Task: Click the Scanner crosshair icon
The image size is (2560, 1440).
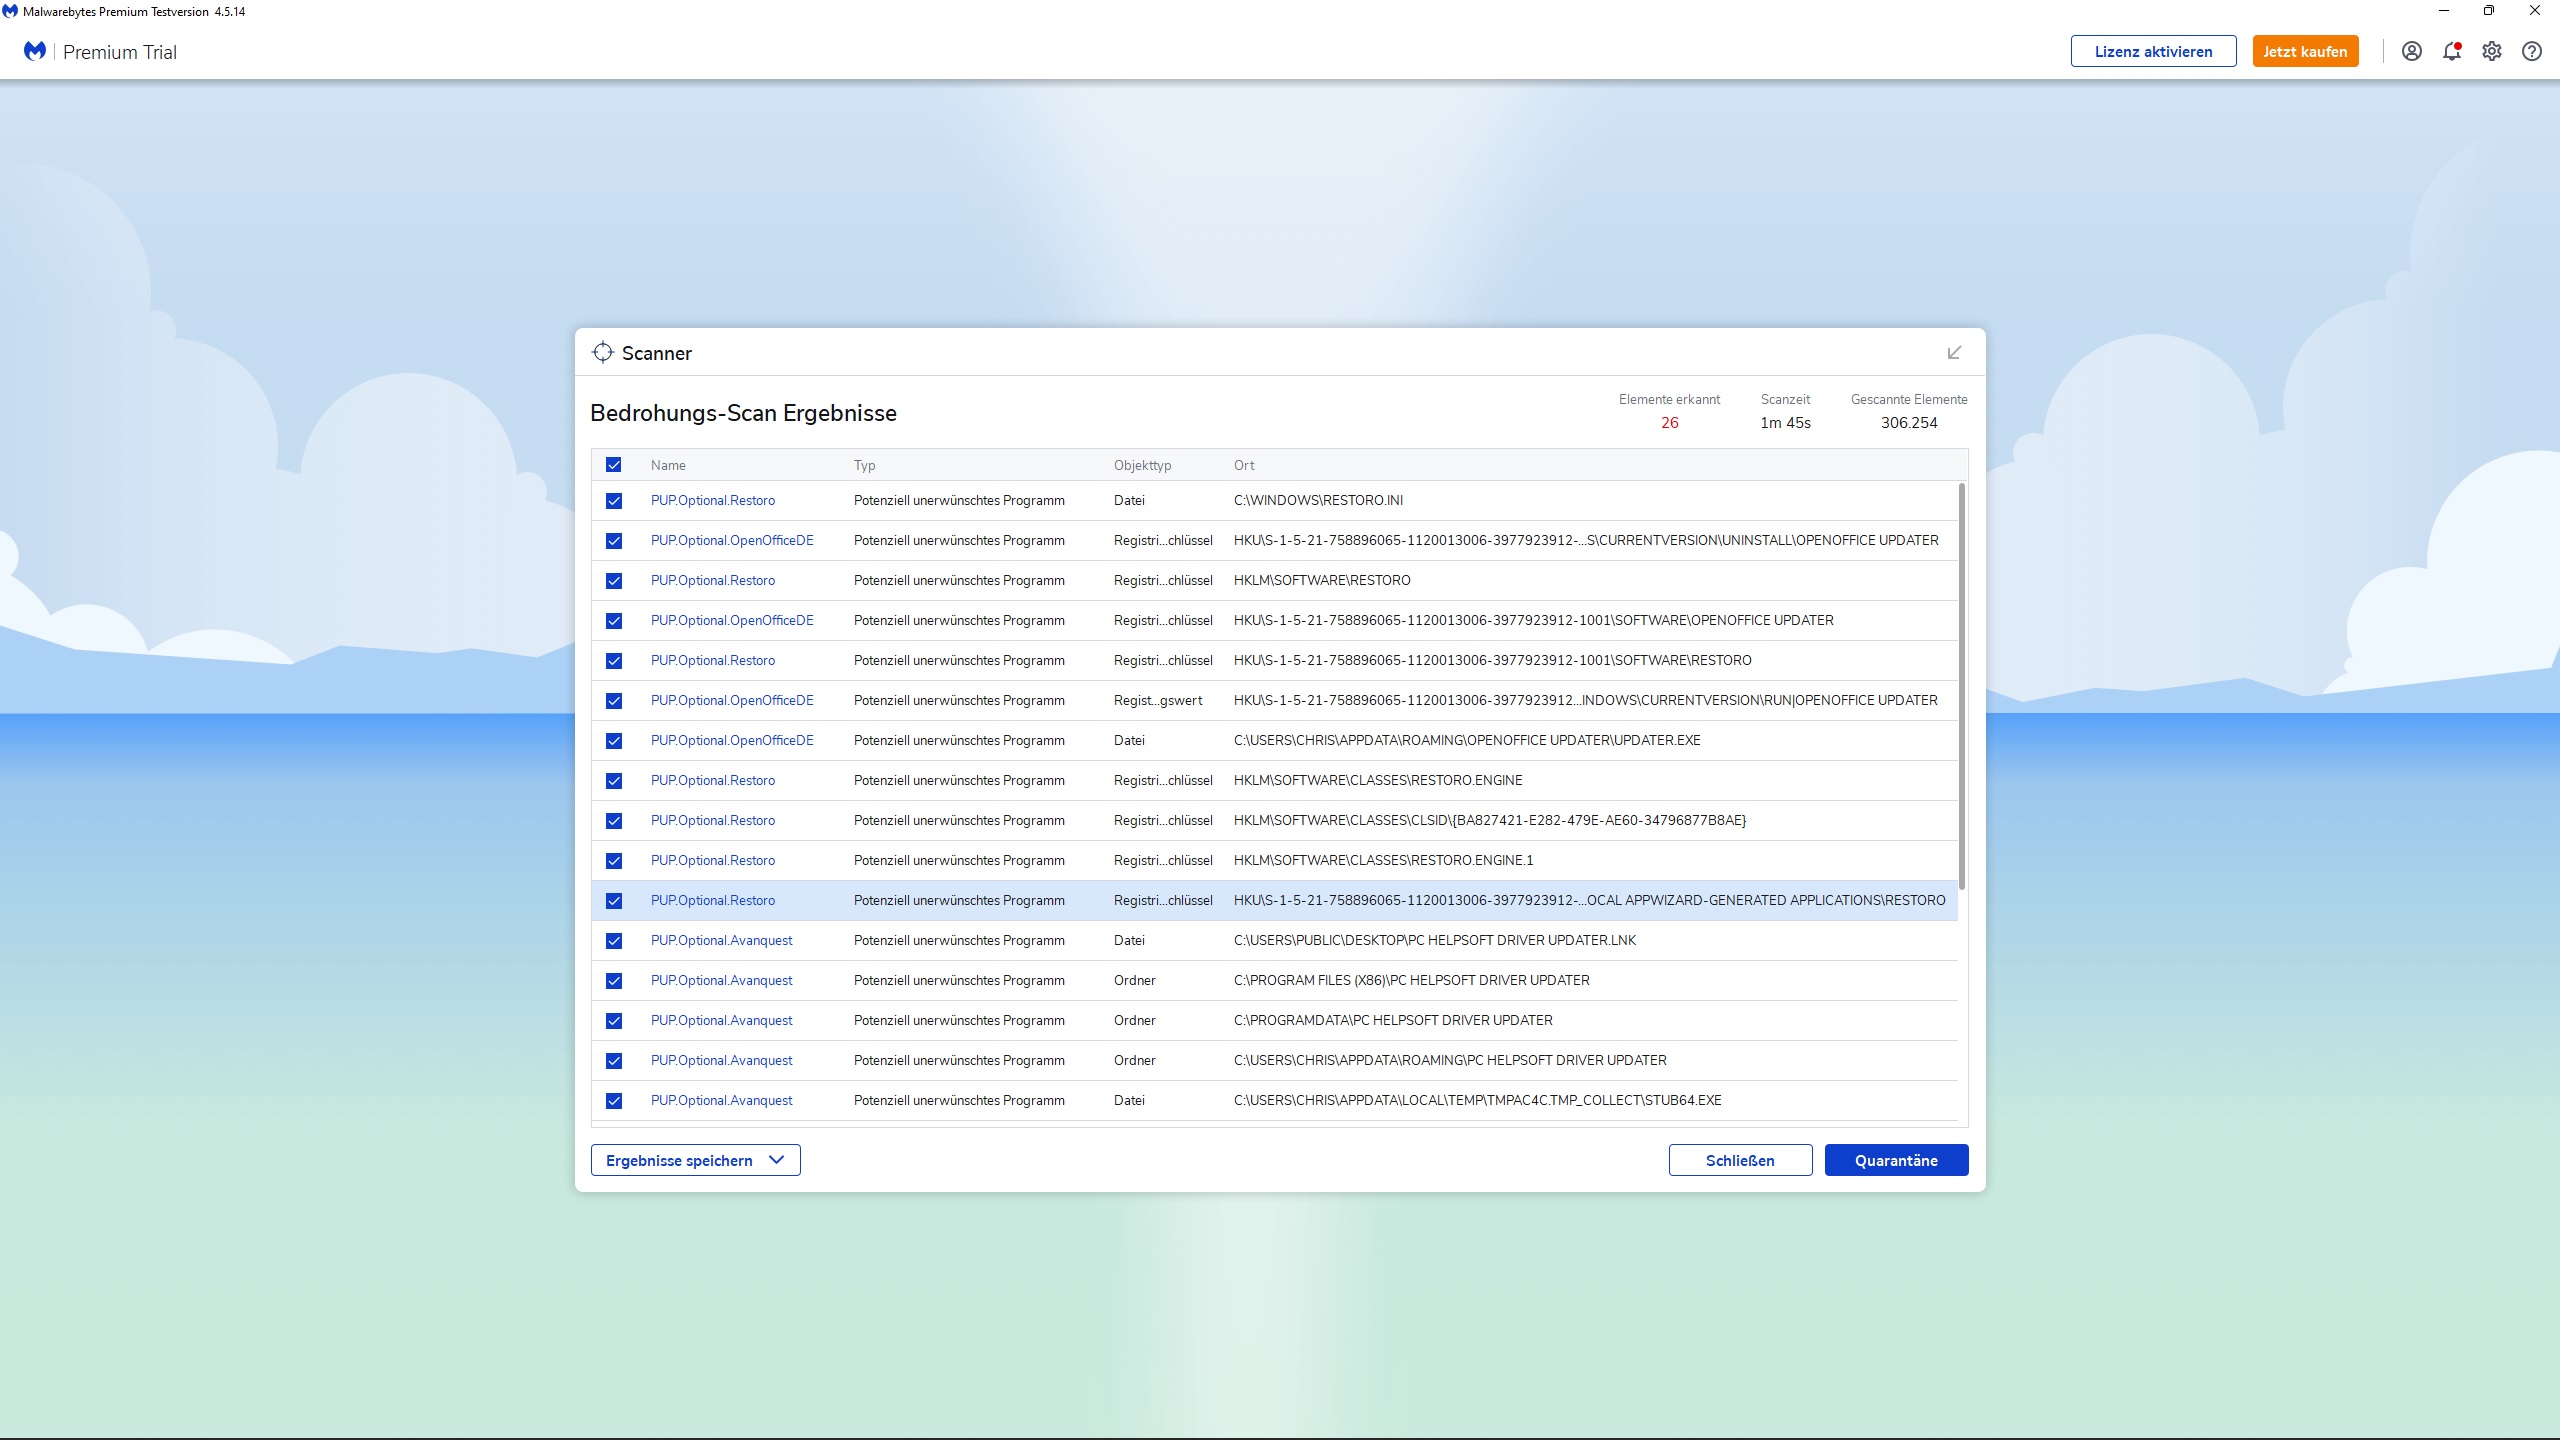Action: point(602,352)
